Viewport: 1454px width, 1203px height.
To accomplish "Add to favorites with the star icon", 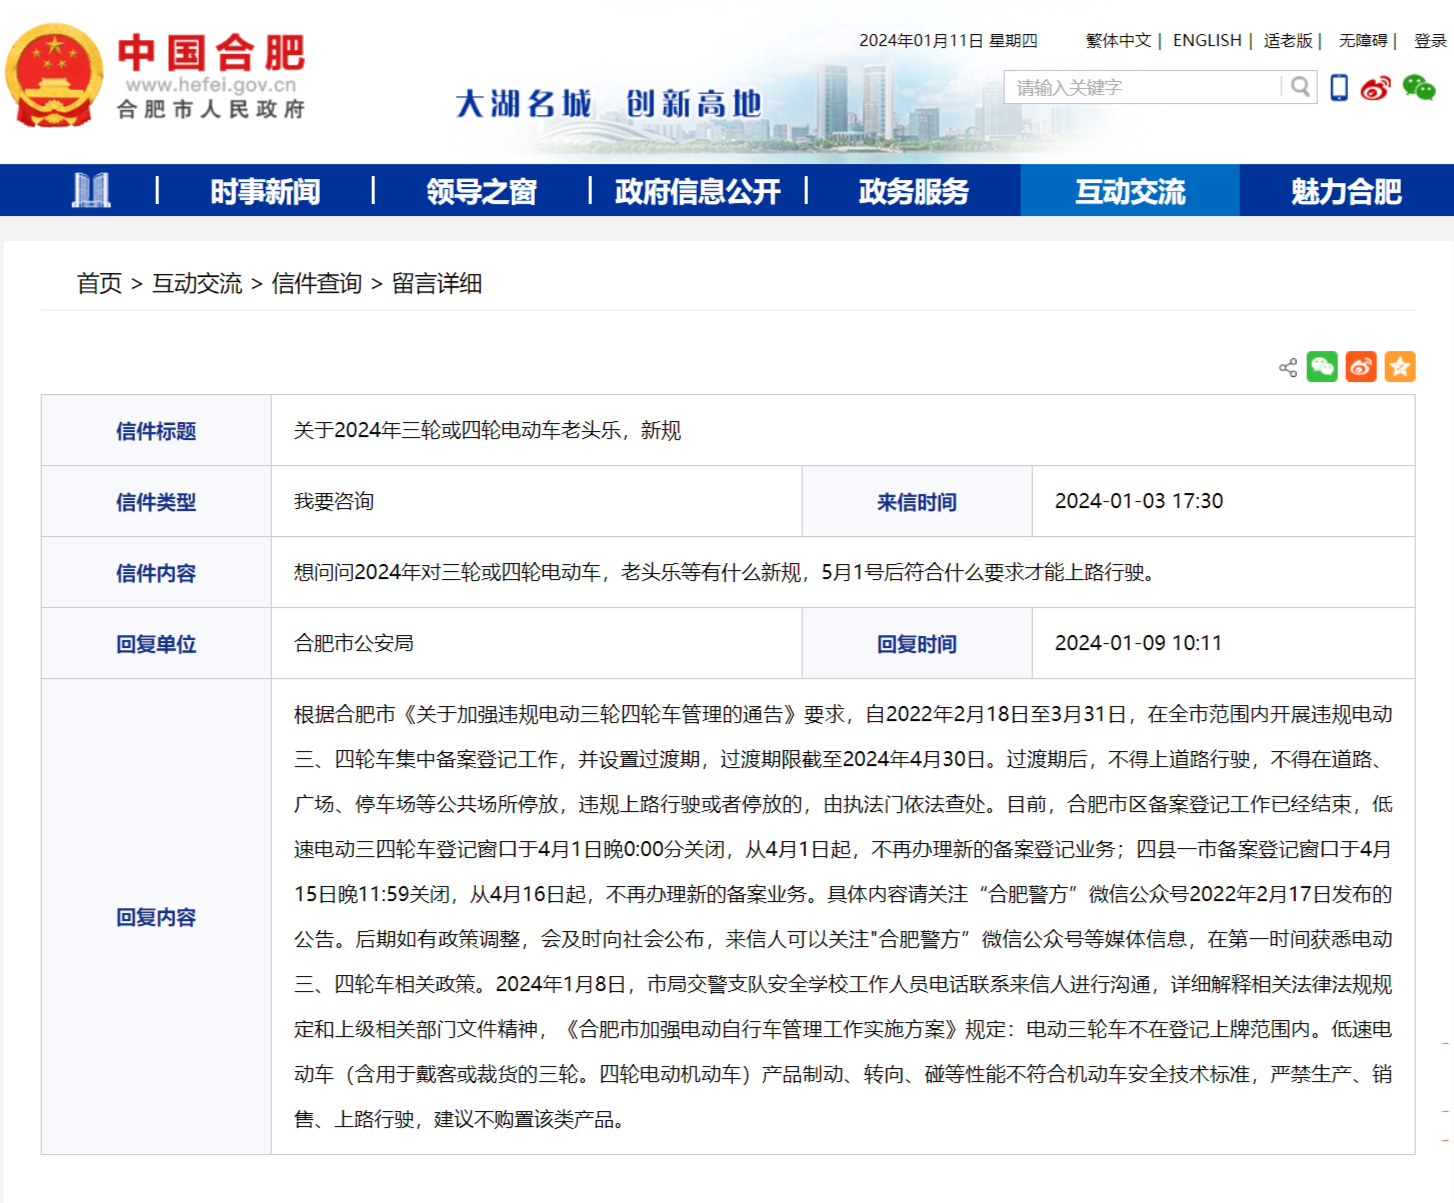I will point(1400,367).
